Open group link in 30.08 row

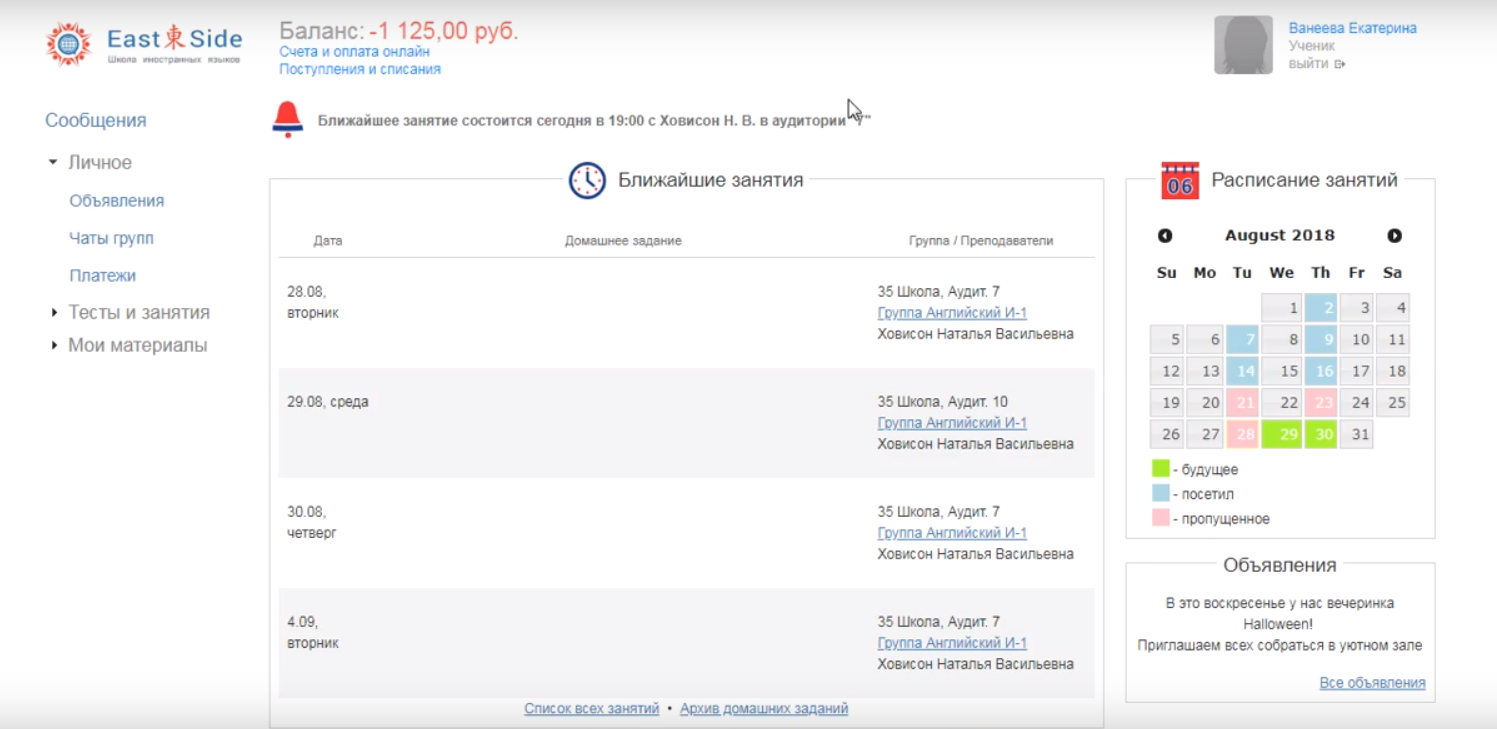(x=952, y=533)
